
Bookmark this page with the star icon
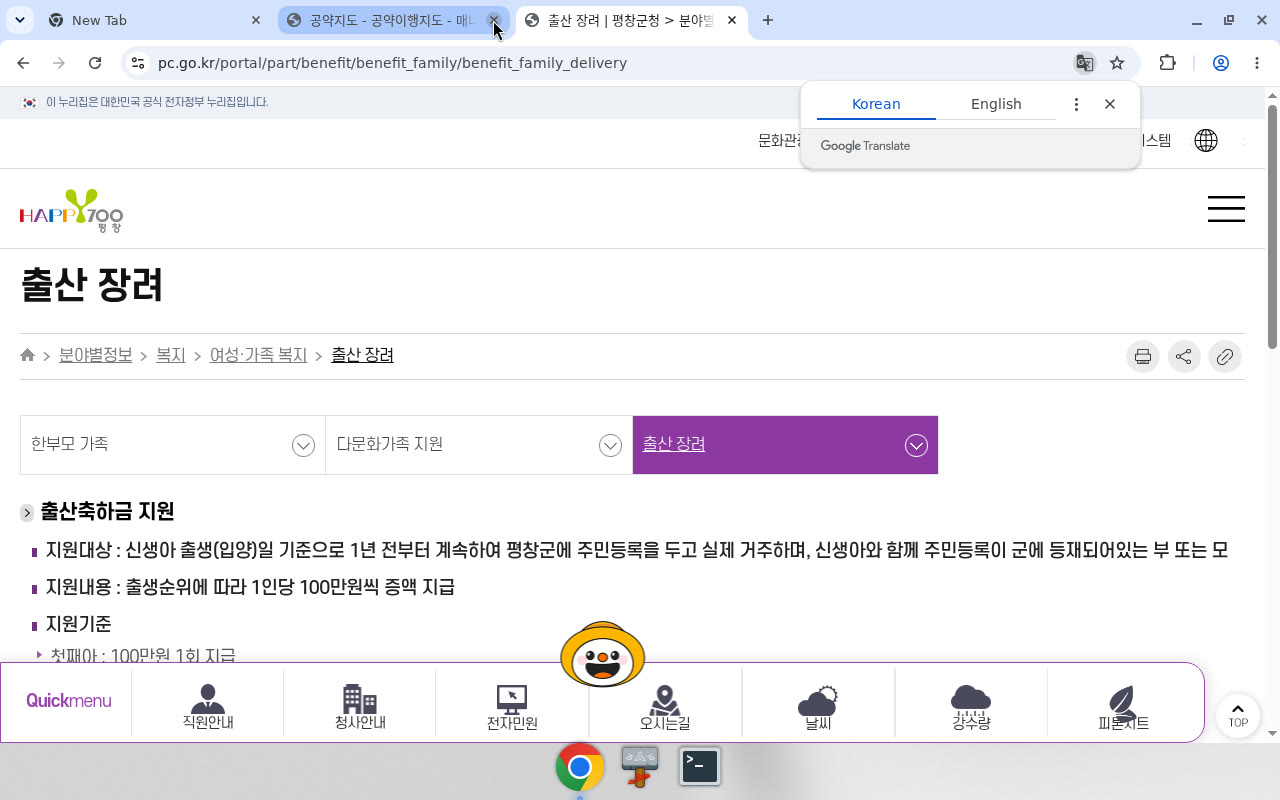pyautogui.click(x=1117, y=63)
